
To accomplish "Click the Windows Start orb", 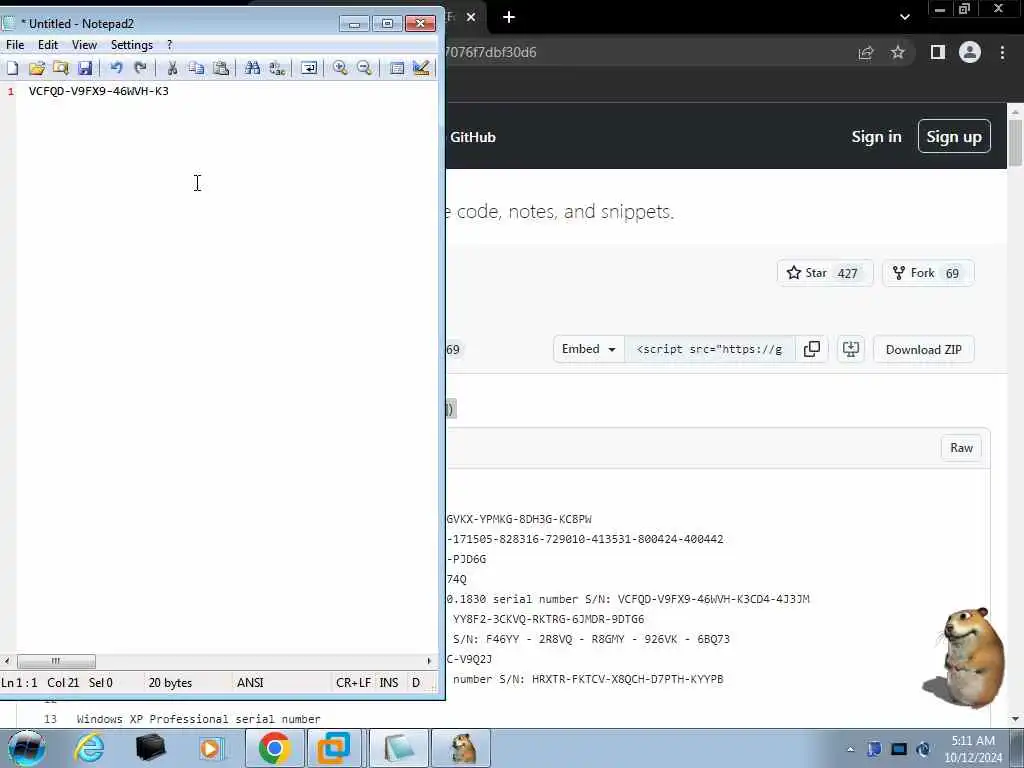I will coord(26,748).
